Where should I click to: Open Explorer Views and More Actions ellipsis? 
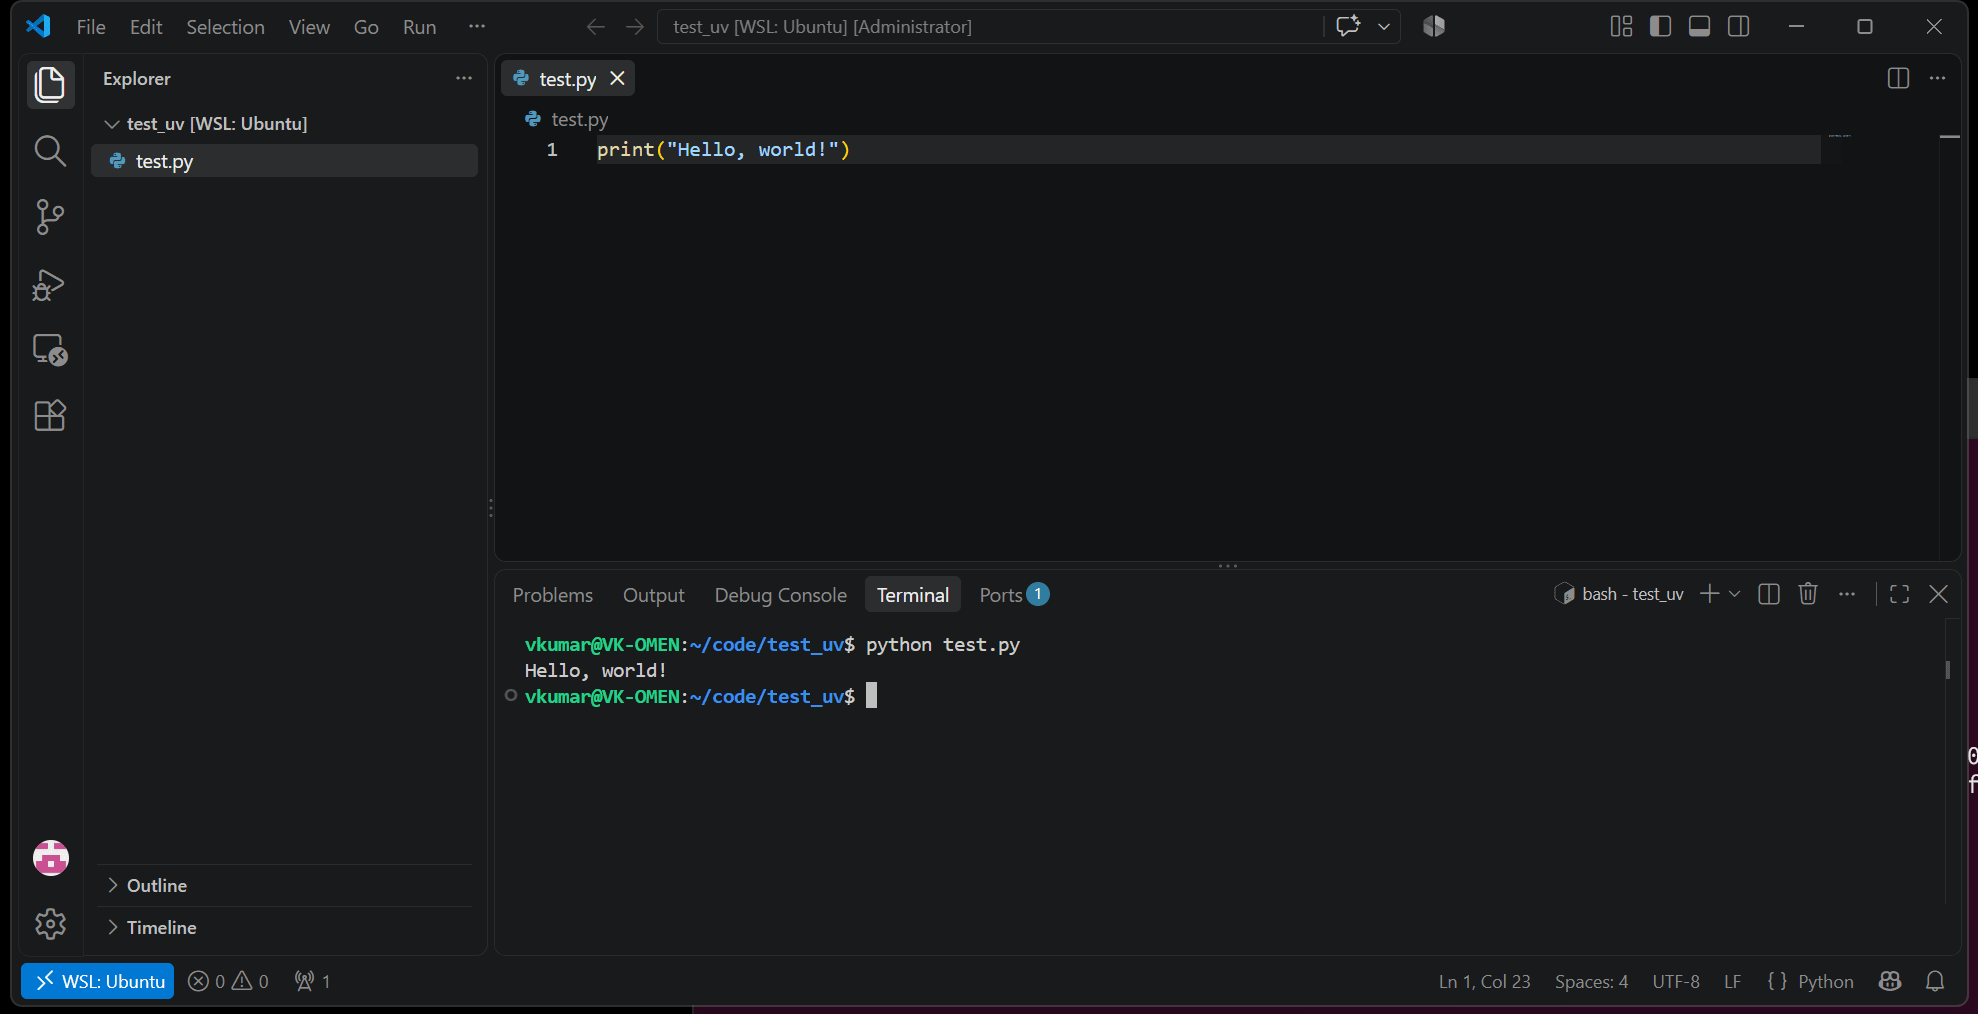464,78
